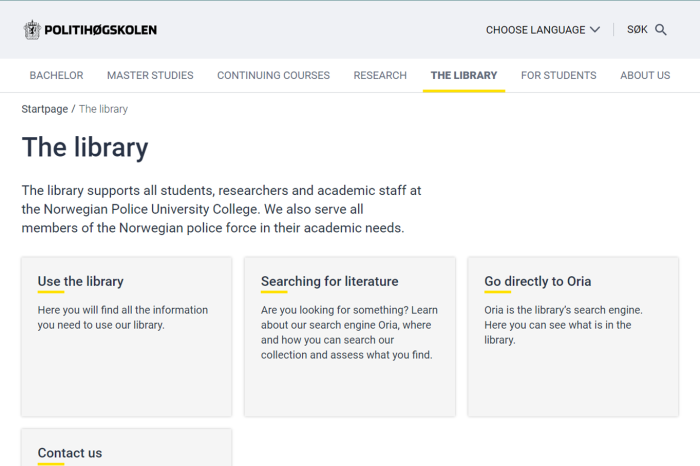This screenshot has height=466, width=700.
Task: Navigate to About Us page
Action: click(x=645, y=75)
